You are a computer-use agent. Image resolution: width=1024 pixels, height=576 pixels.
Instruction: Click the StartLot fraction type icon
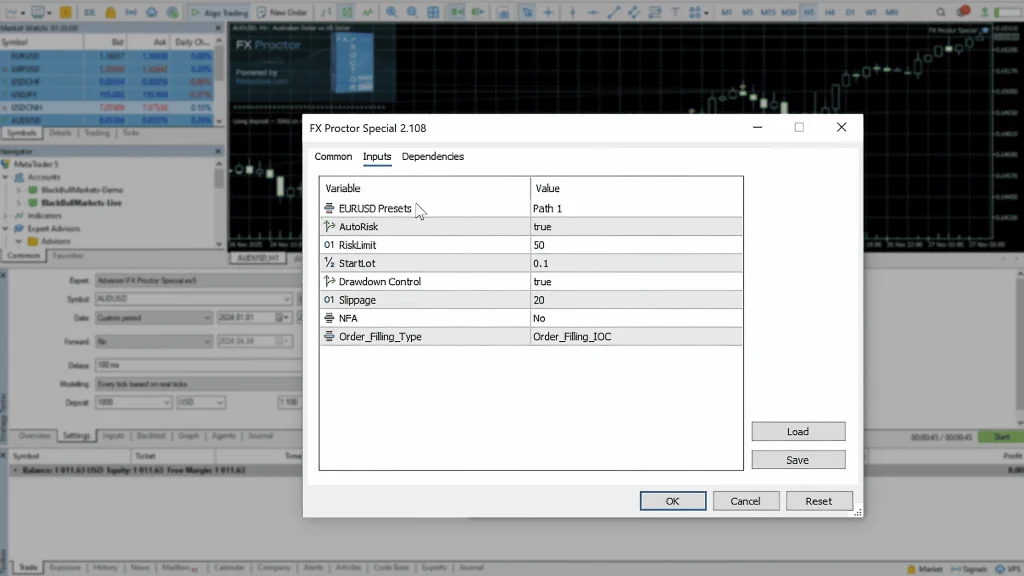click(x=330, y=264)
